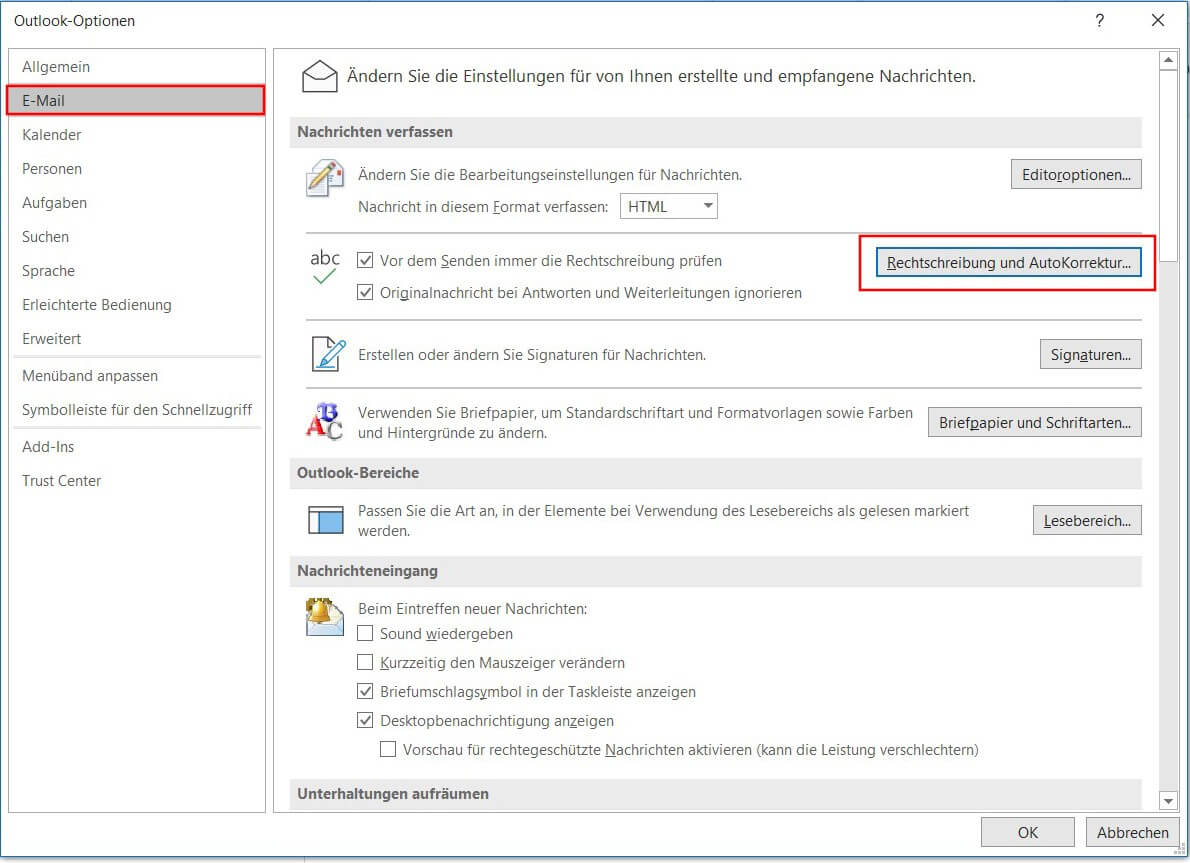
Task: Click the Editoroptionen... button
Action: (x=1075, y=175)
